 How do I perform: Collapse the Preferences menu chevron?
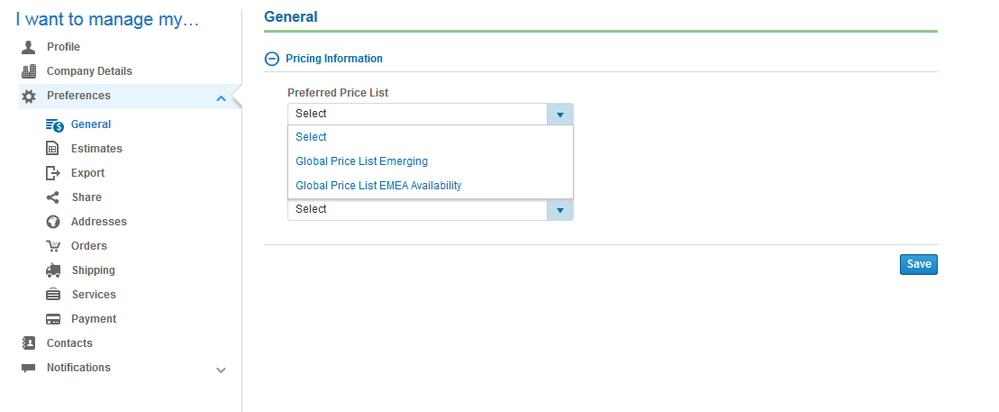221,98
